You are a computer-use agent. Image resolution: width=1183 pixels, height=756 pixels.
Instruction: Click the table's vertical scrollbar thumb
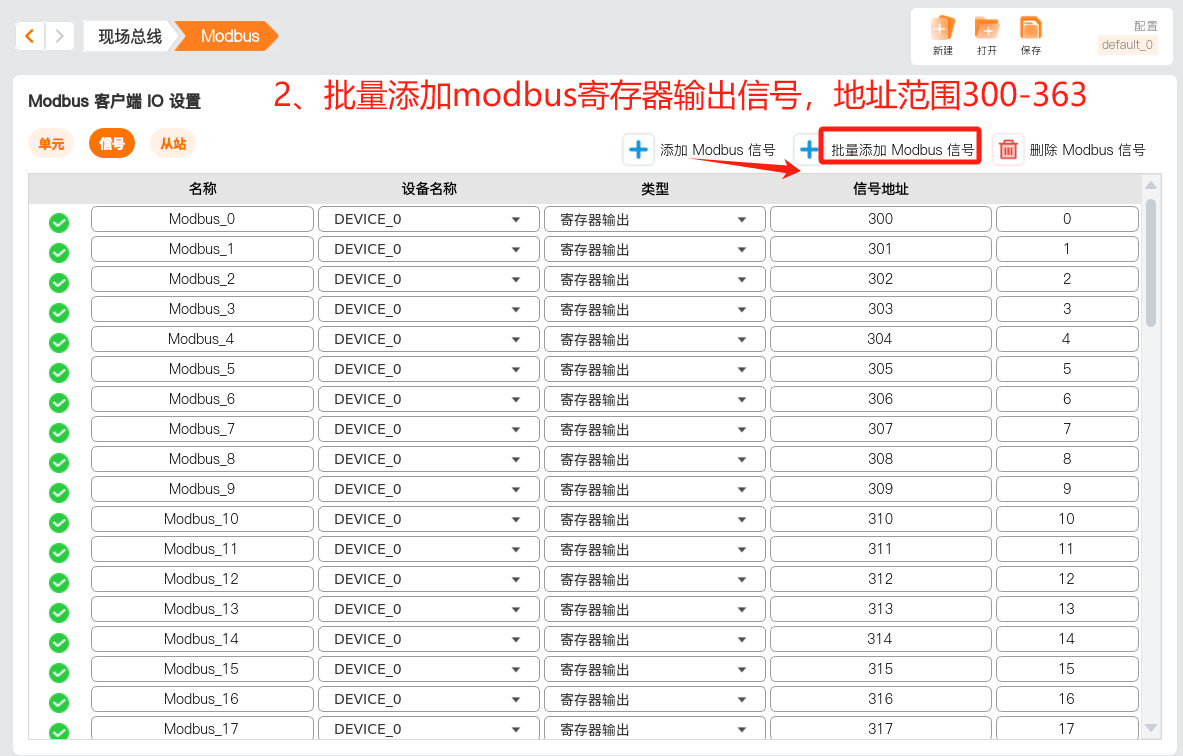1151,263
